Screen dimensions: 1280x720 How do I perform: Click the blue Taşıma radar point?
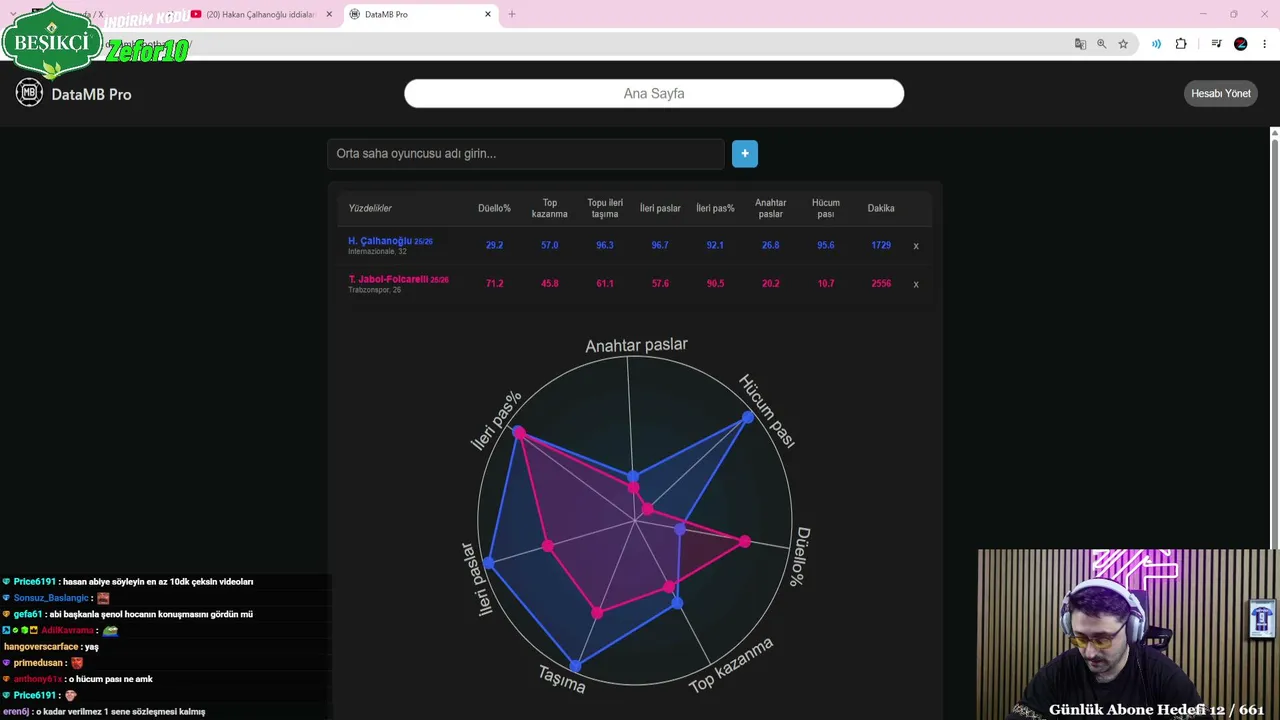[575, 664]
